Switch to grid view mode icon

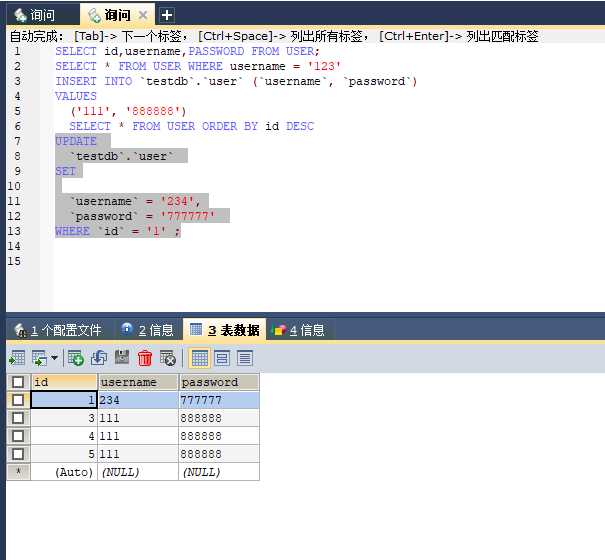199,358
